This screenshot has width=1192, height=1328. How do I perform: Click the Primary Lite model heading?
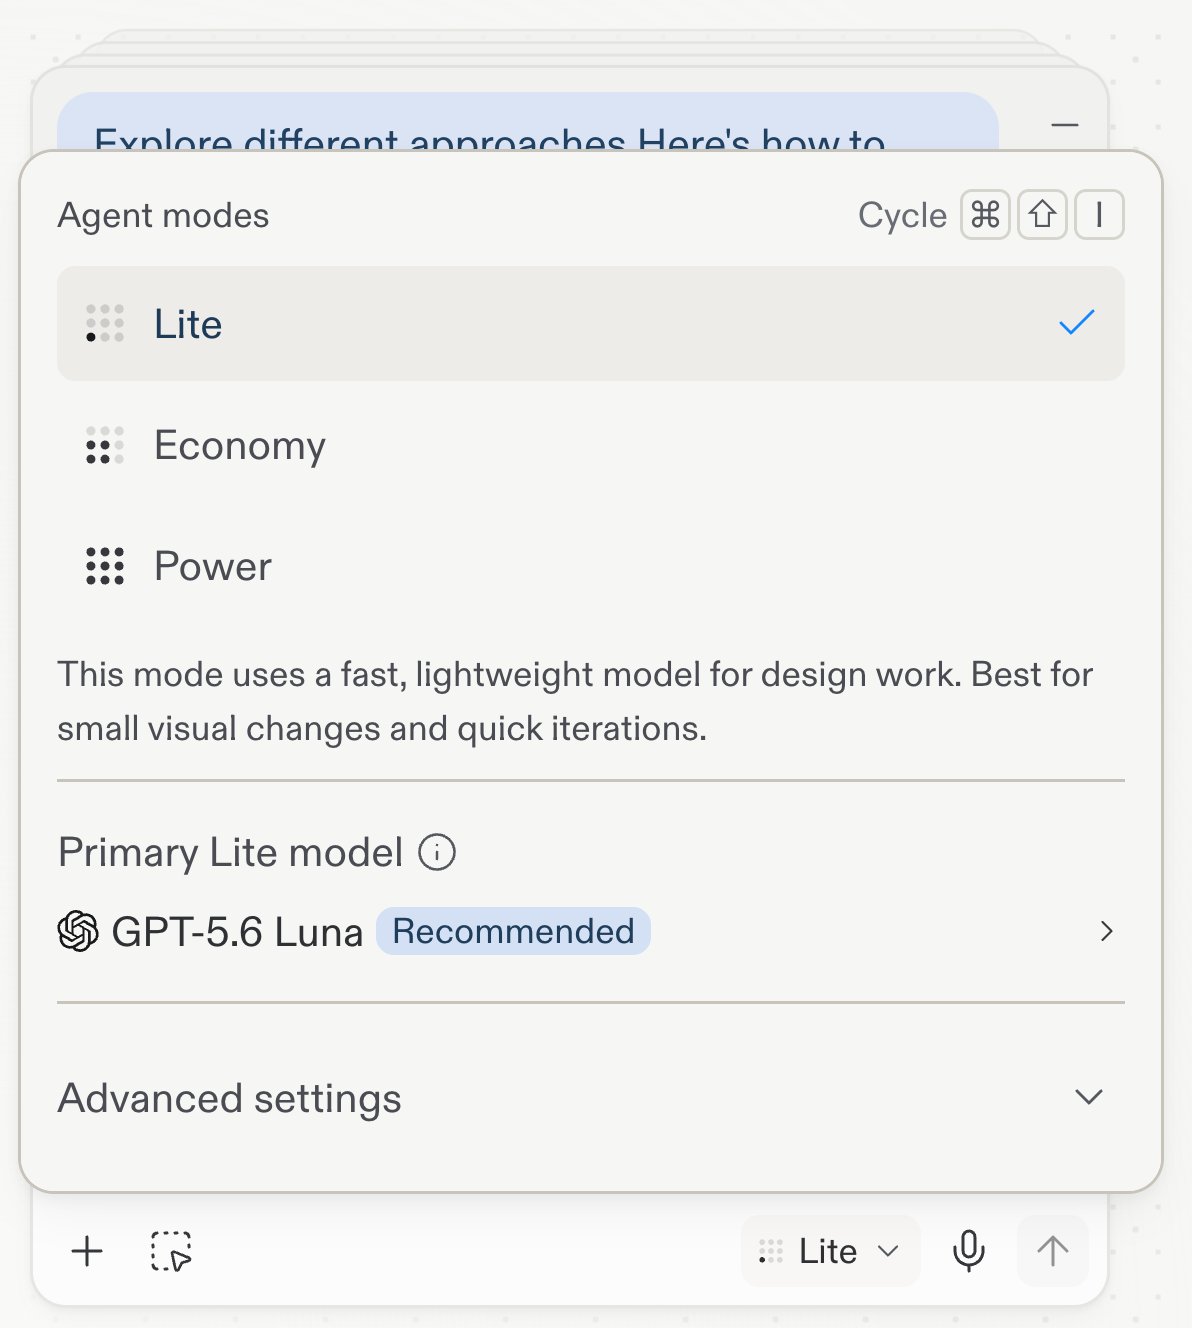[x=230, y=853]
